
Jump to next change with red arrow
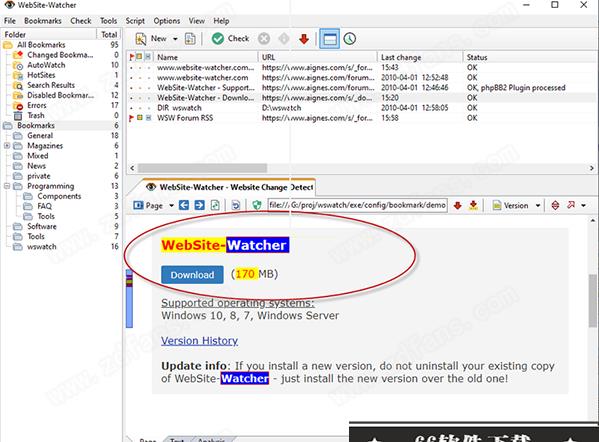457,206
